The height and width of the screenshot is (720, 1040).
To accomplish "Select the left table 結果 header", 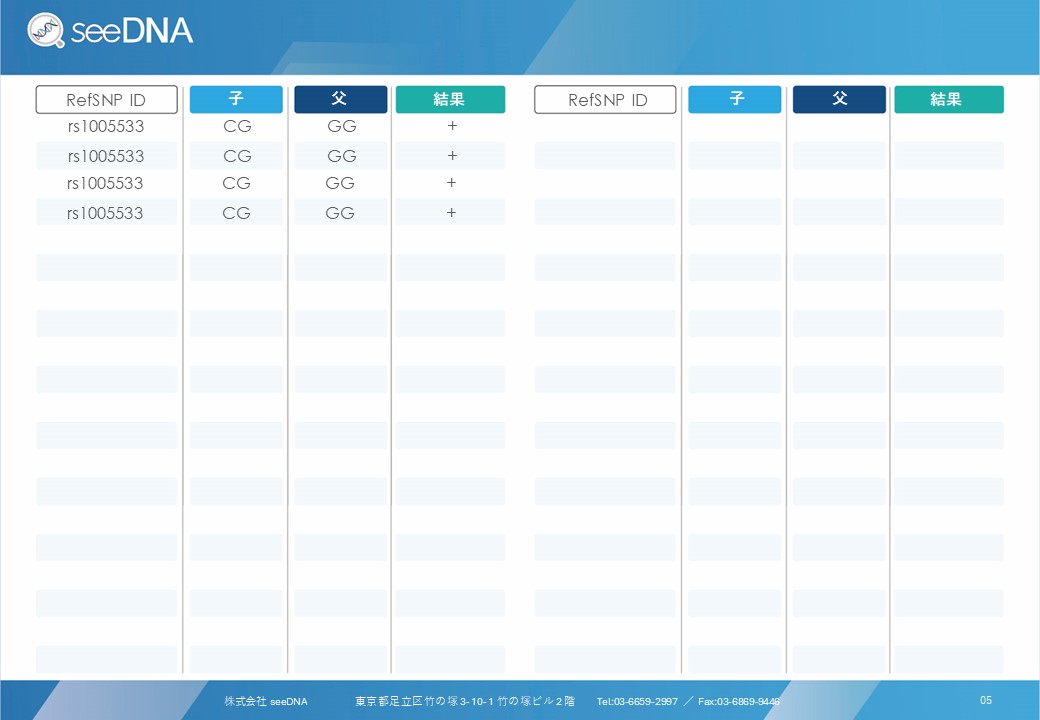I will [x=450, y=99].
